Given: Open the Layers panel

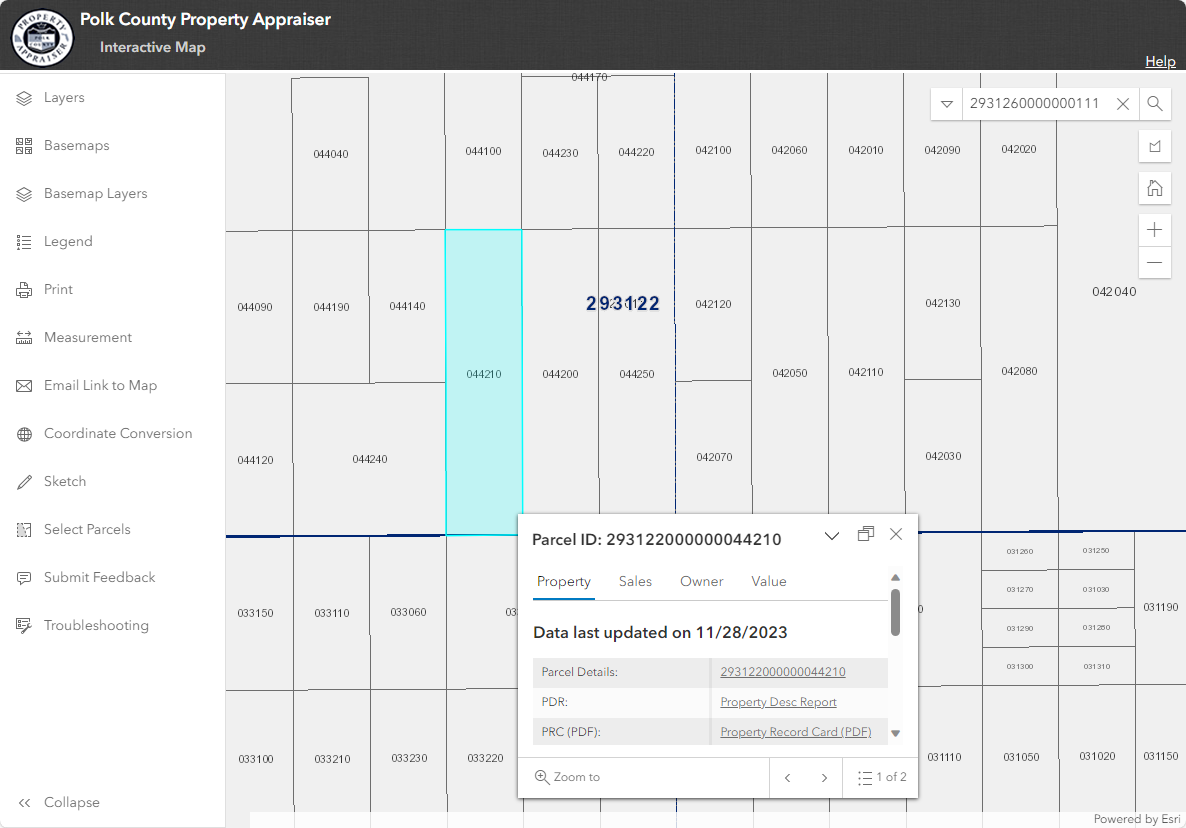Looking at the screenshot, I should (x=63, y=97).
